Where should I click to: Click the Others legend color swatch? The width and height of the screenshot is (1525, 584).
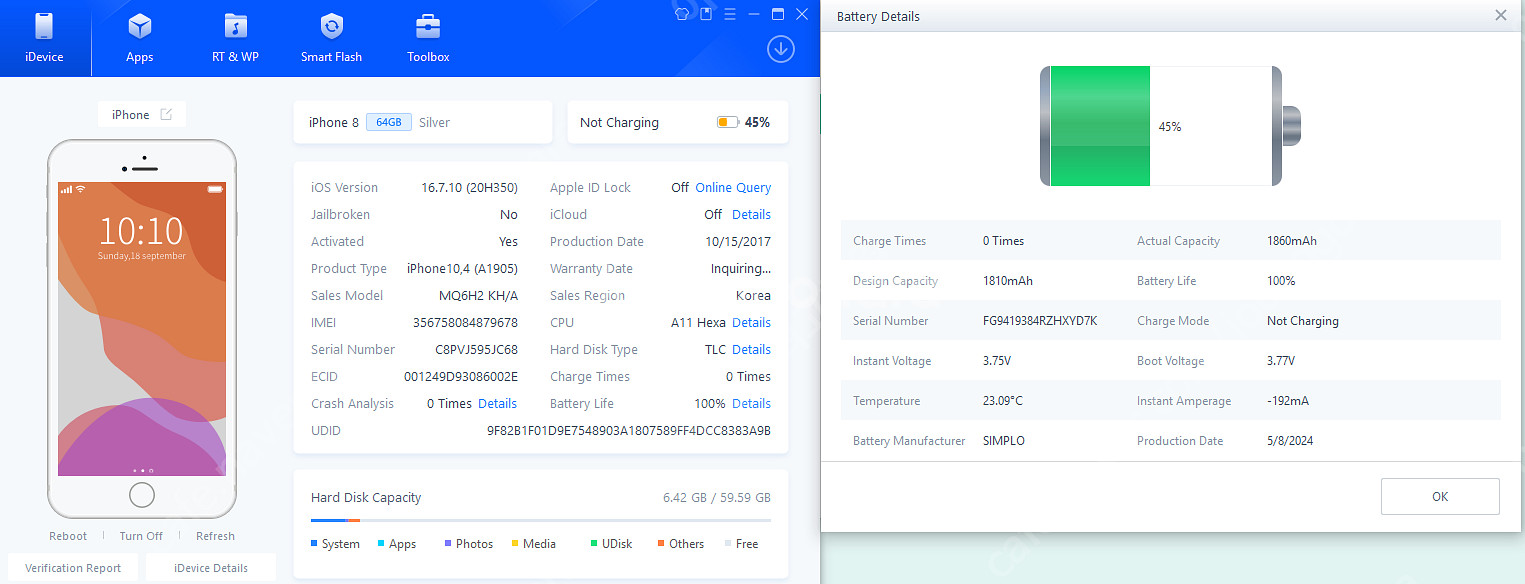(661, 544)
